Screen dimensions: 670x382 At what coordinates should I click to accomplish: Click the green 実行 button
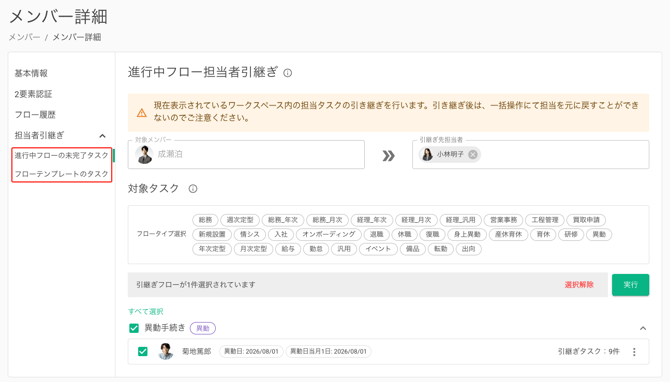coord(630,285)
